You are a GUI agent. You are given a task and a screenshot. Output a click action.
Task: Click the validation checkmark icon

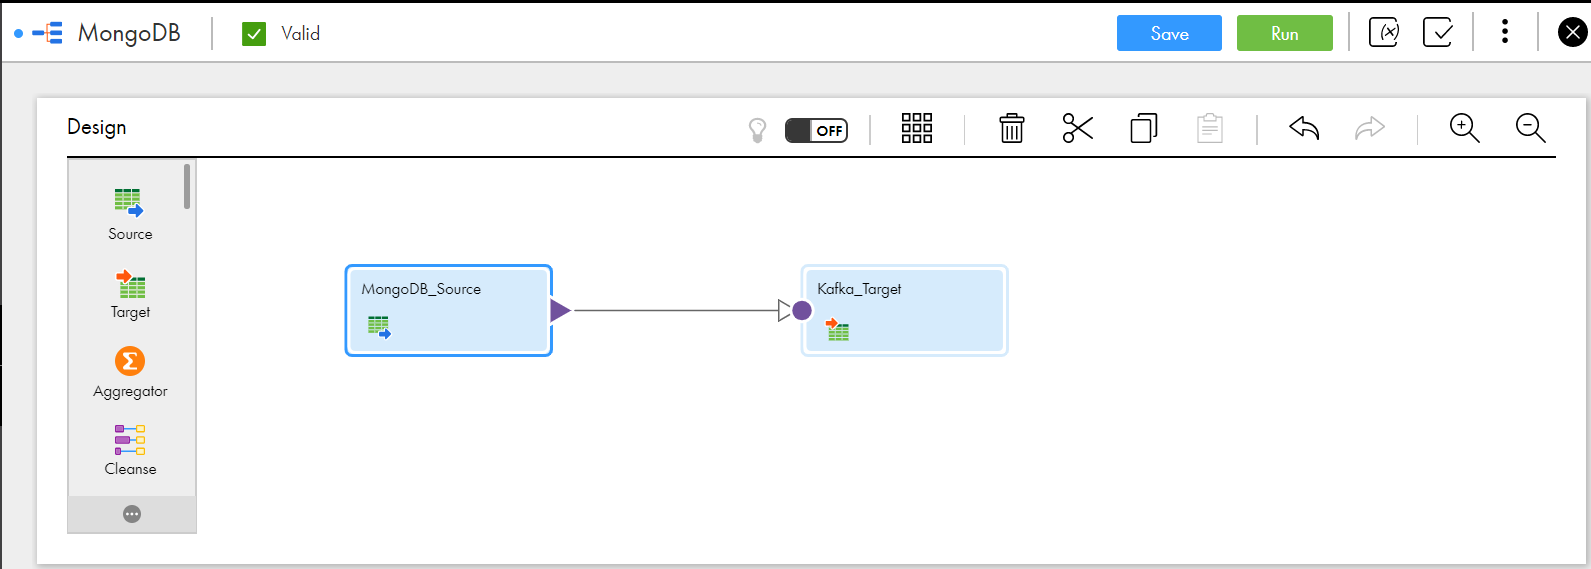pyautogui.click(x=1437, y=33)
